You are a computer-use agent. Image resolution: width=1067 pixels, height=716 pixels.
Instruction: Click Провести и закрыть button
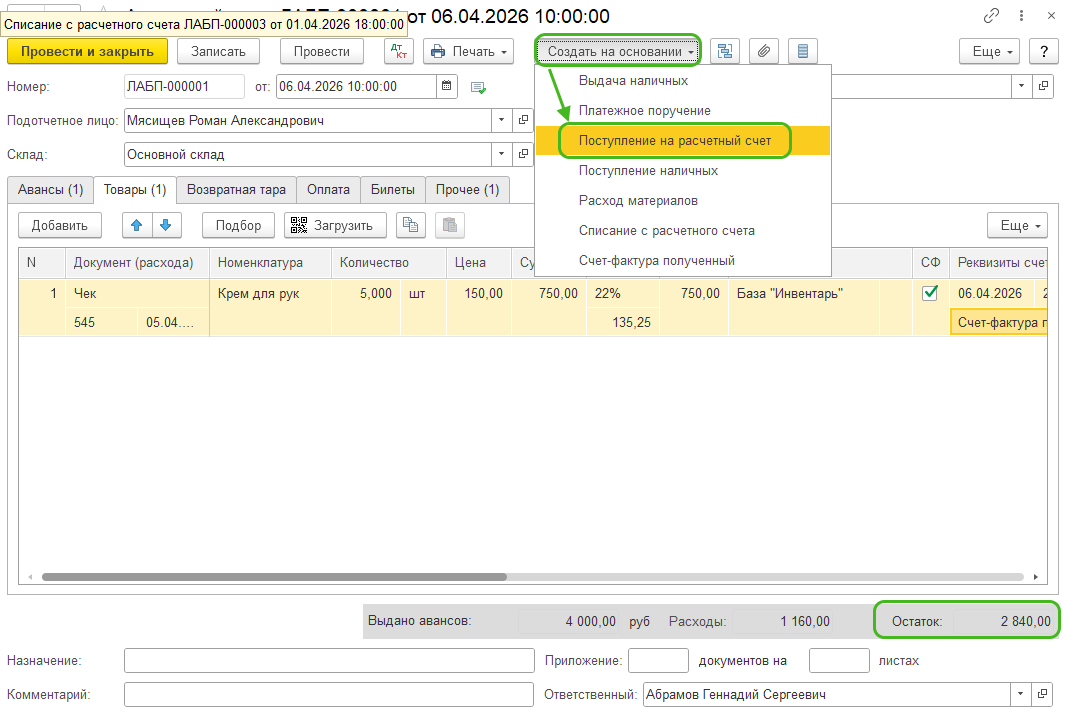(x=87, y=51)
